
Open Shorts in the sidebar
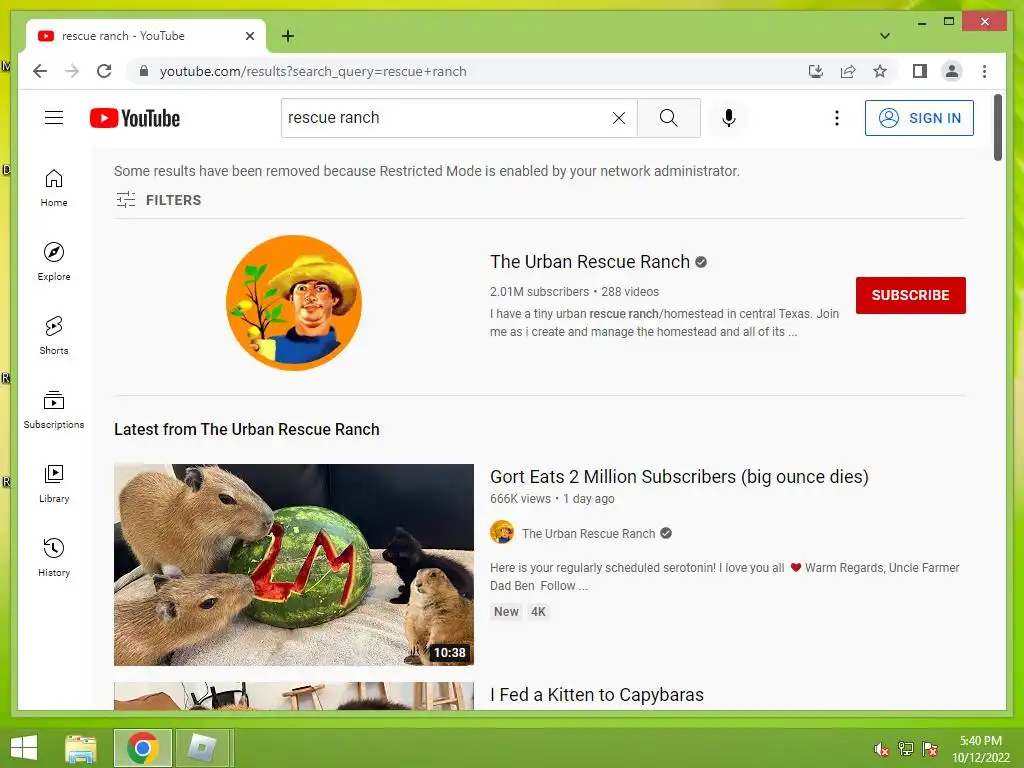tap(54, 336)
